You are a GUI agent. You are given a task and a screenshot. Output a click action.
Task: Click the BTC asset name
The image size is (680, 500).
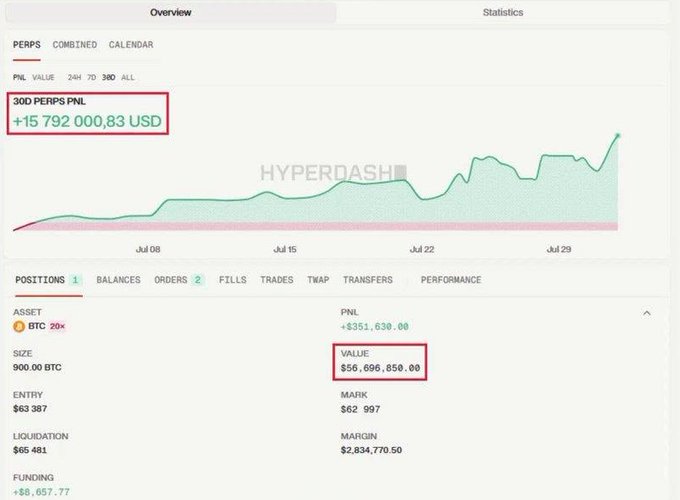pos(36,326)
